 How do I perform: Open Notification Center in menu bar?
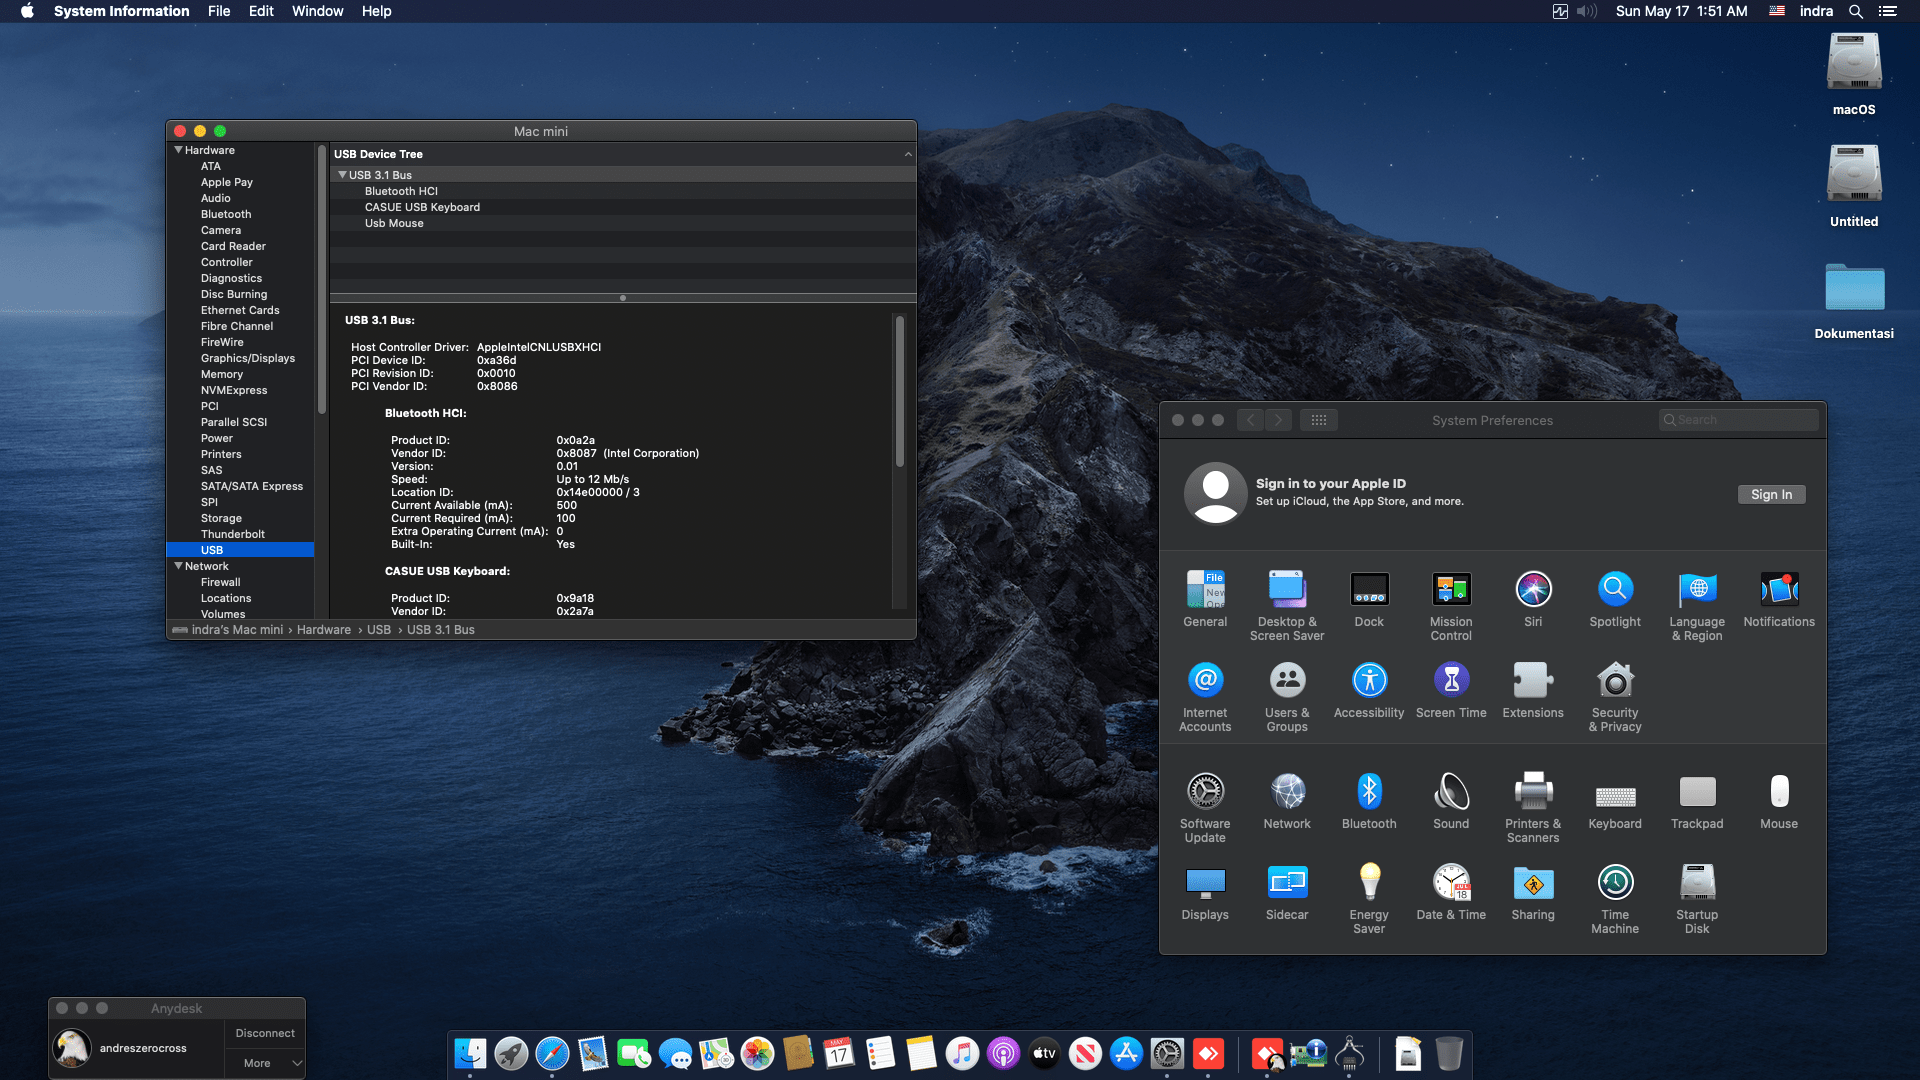point(1887,11)
